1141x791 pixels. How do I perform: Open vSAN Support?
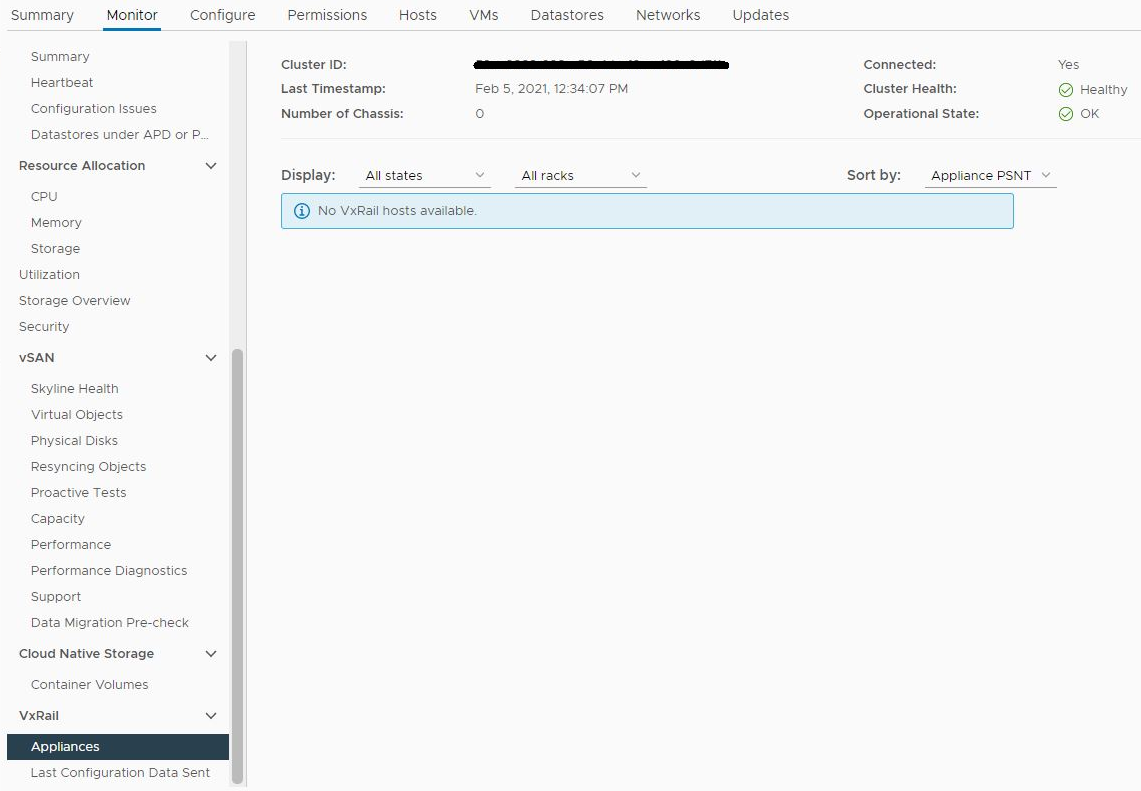(56, 597)
